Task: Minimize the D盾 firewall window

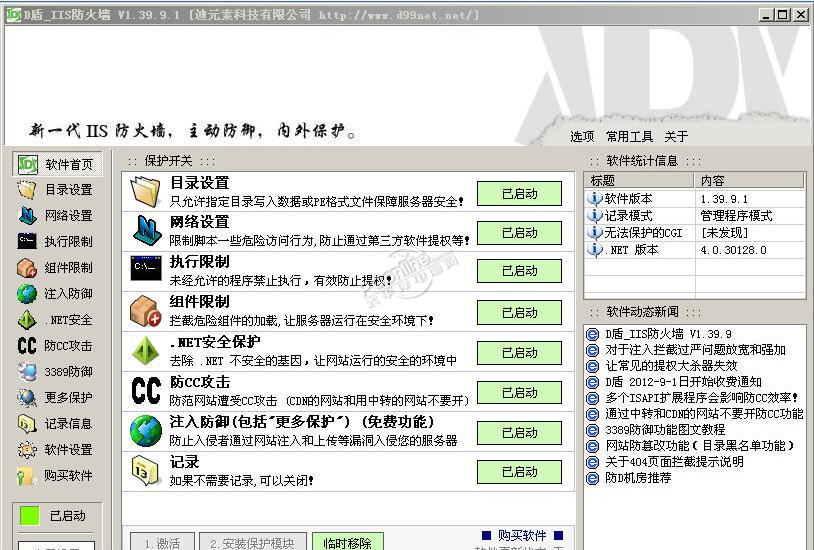Action: [766, 15]
